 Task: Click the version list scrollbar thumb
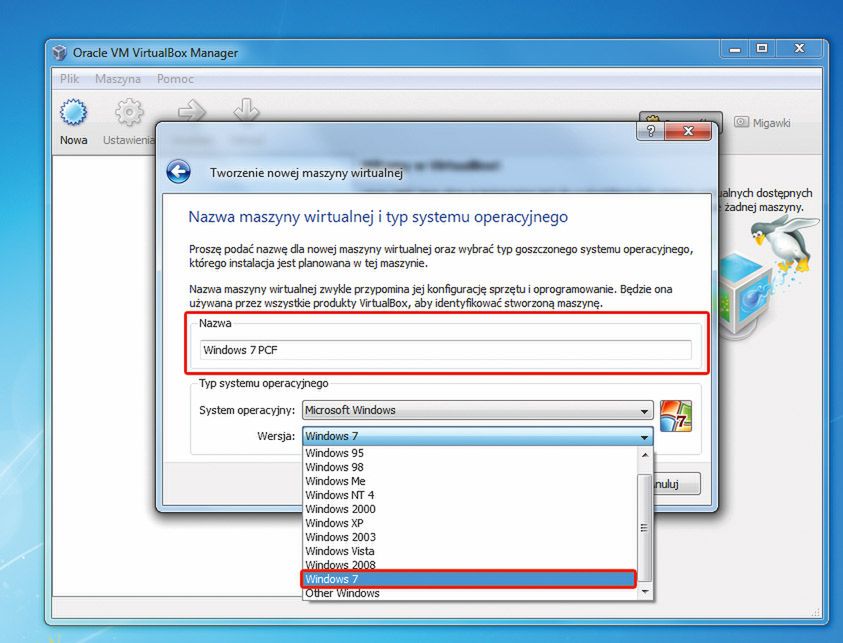coord(645,527)
